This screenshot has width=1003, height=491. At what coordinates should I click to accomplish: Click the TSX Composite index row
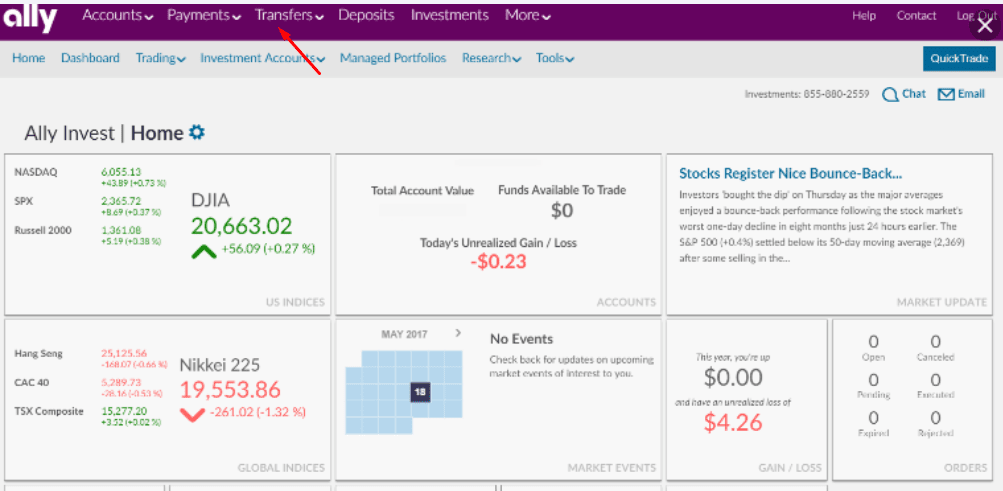[88, 416]
